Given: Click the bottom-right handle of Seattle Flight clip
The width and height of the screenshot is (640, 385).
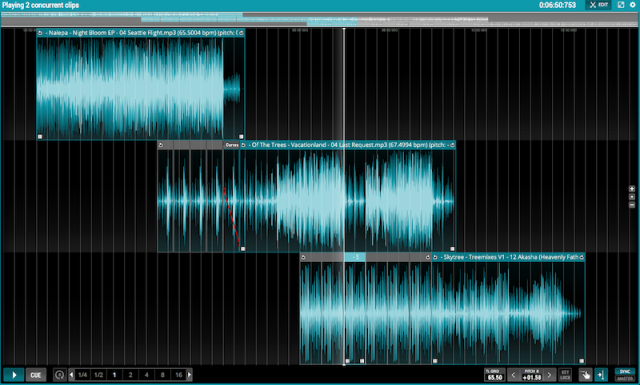Looking at the screenshot, I should coord(241,137).
